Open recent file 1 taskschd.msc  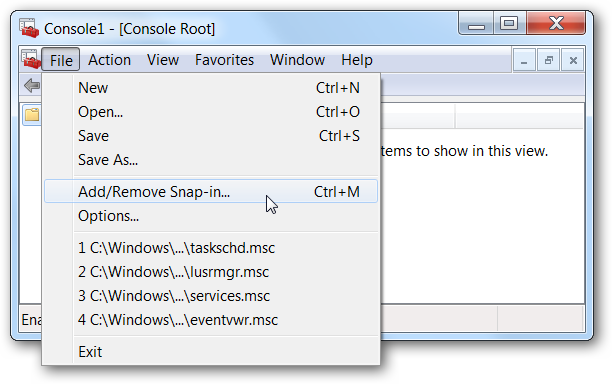point(211,248)
